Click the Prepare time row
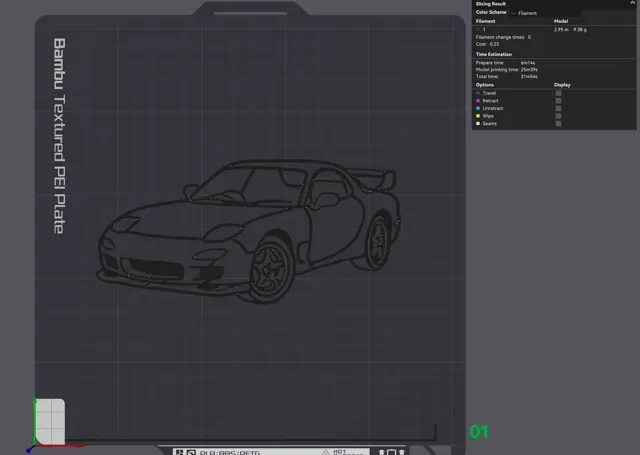The image size is (640, 455). [x=505, y=63]
